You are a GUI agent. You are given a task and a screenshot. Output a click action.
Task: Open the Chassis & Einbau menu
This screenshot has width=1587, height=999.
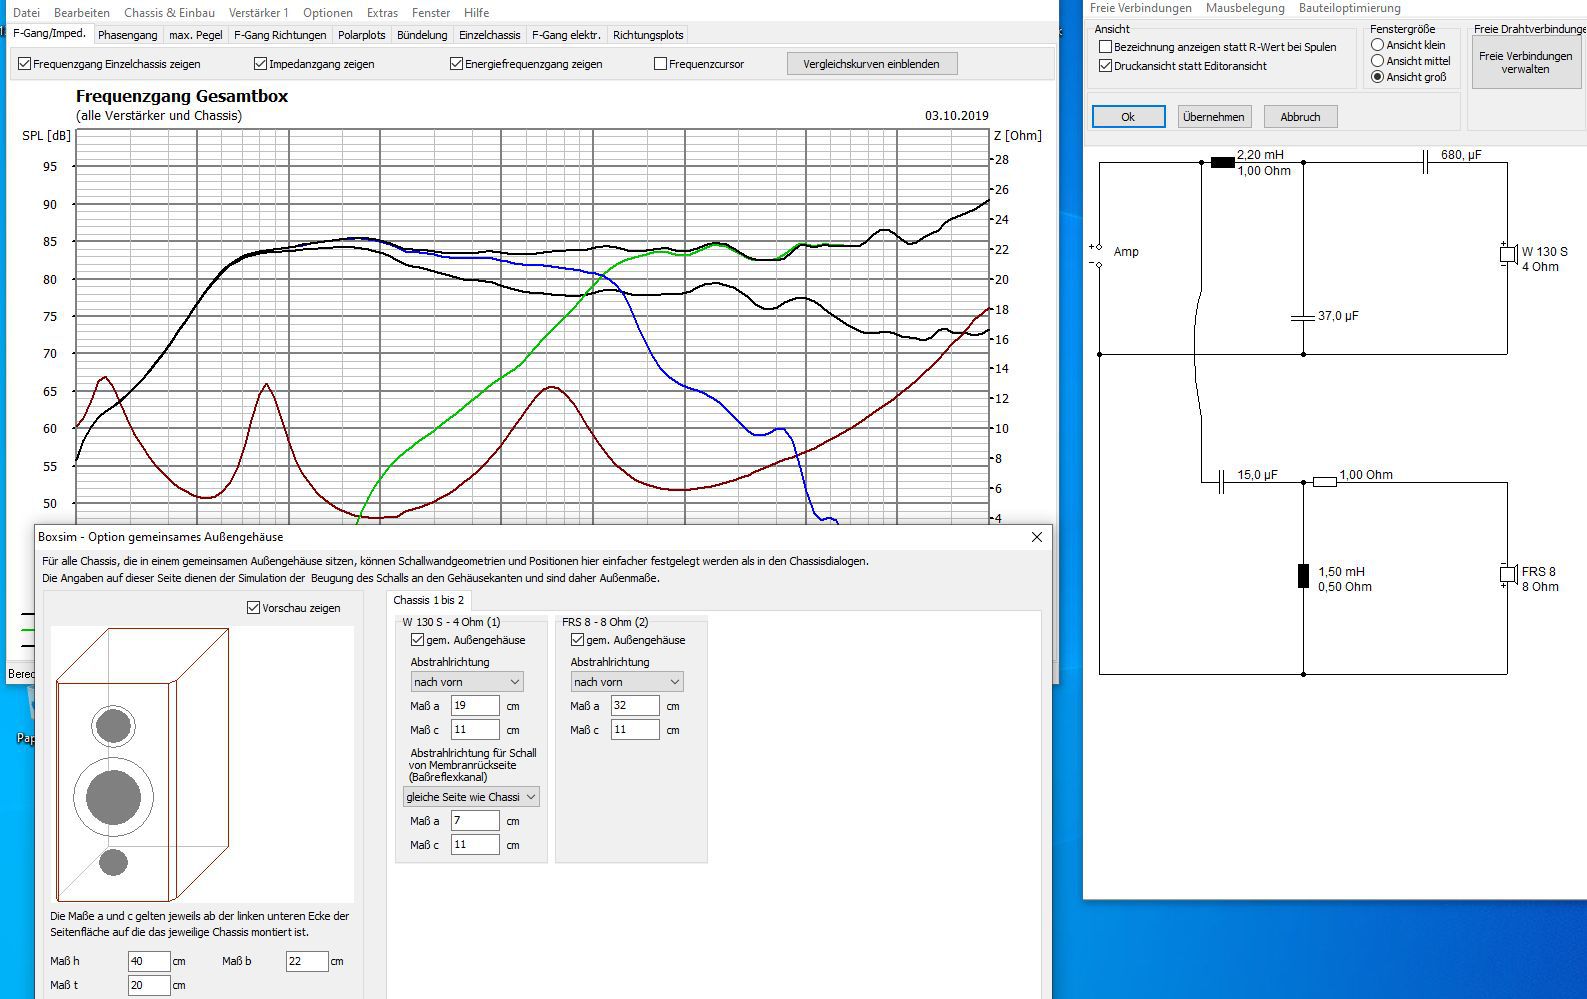tap(169, 13)
